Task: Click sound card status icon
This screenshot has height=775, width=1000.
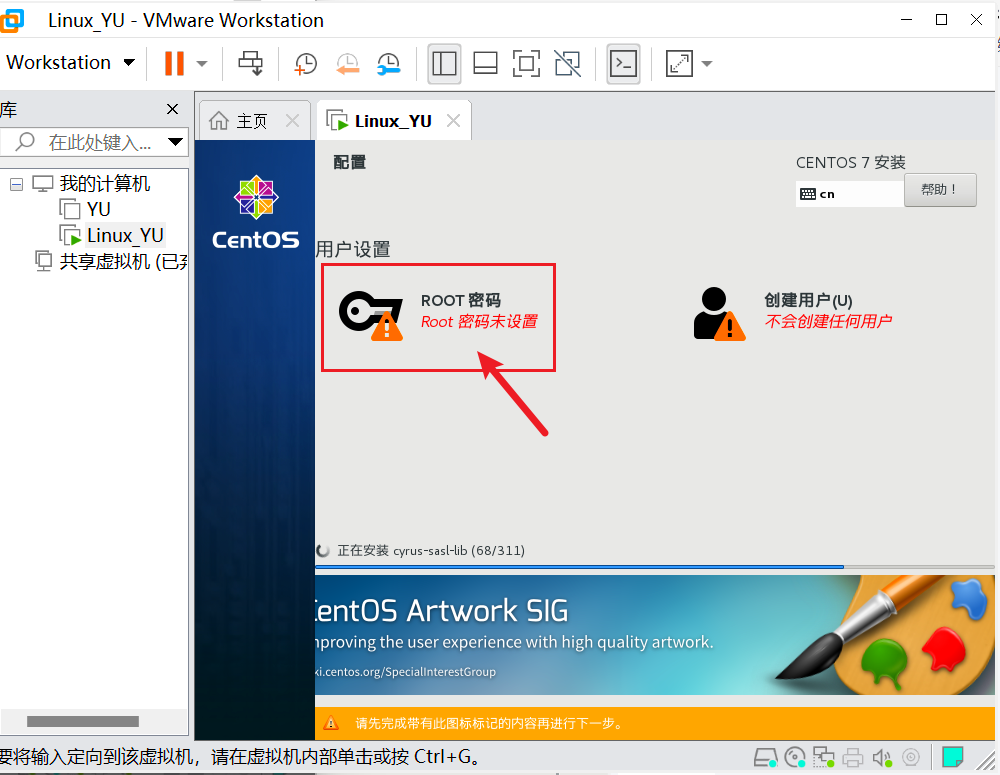Action: pos(882,758)
